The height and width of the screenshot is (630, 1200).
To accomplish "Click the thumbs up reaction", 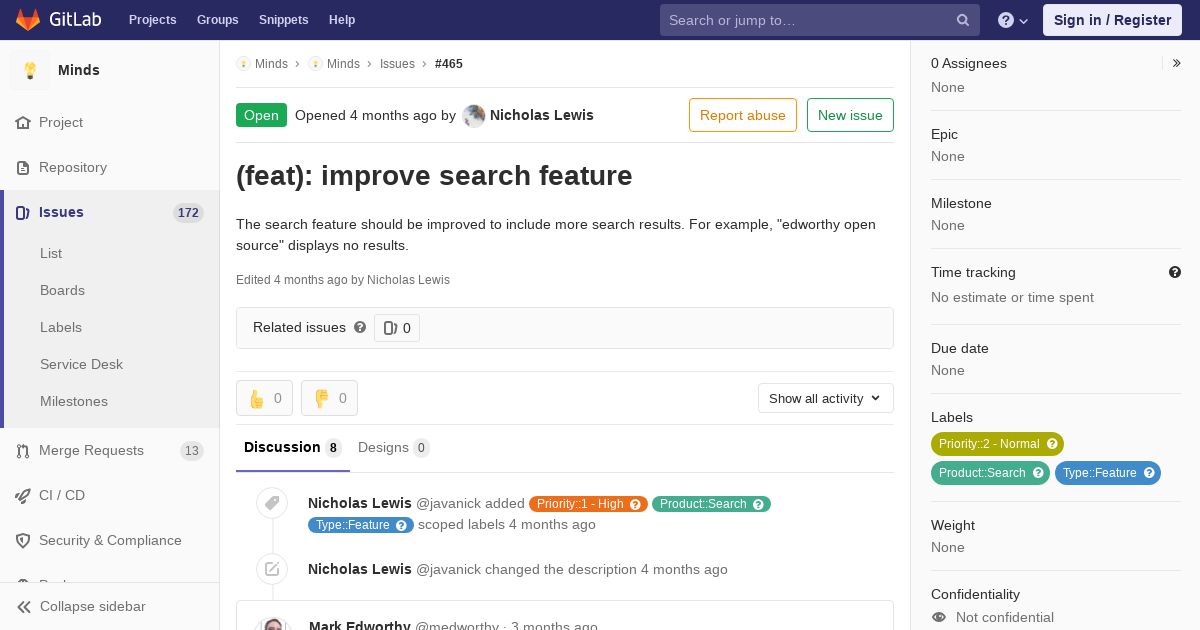I will (265, 398).
